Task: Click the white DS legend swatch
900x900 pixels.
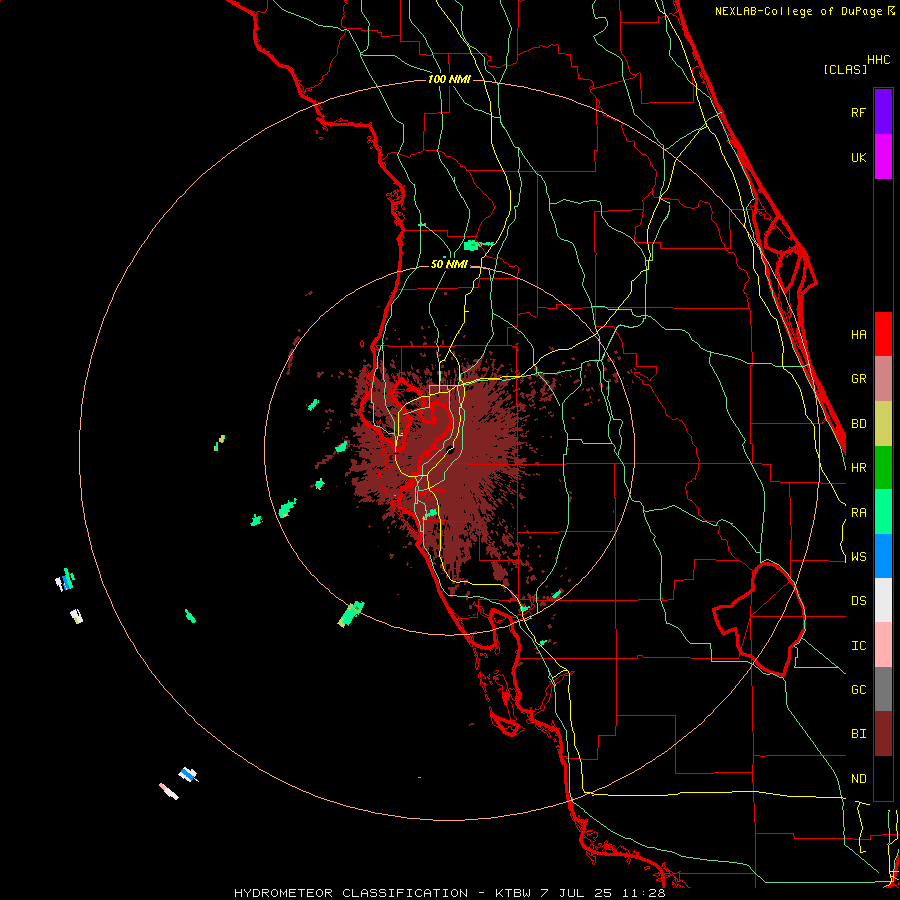Action: pos(883,600)
